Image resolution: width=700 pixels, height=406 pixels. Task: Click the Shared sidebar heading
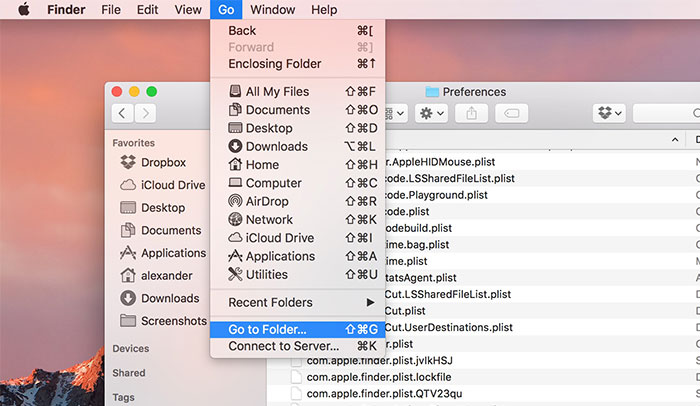129,373
